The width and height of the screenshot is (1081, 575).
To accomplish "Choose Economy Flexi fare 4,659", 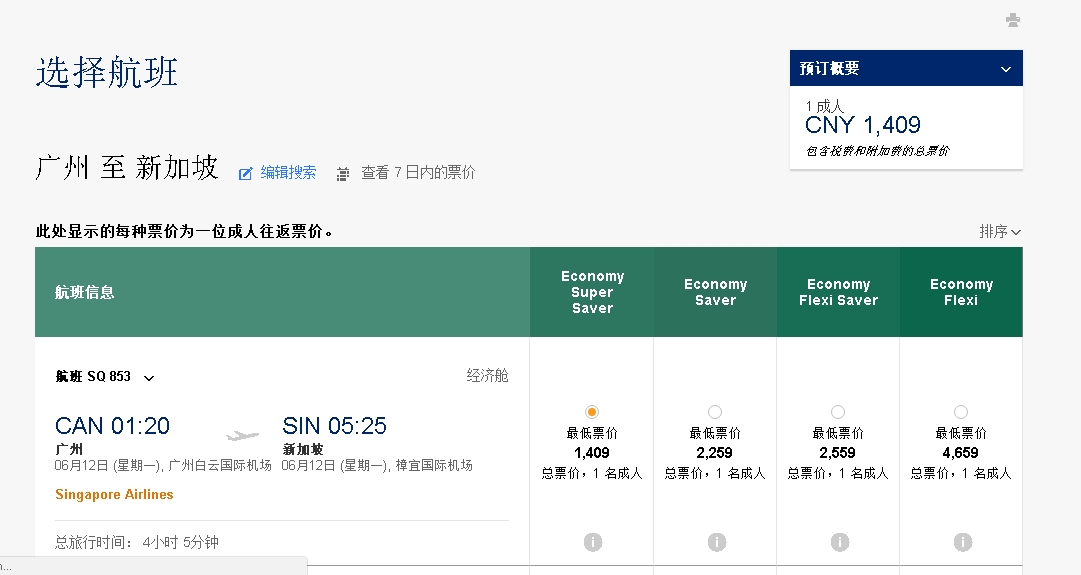I will coord(960,412).
